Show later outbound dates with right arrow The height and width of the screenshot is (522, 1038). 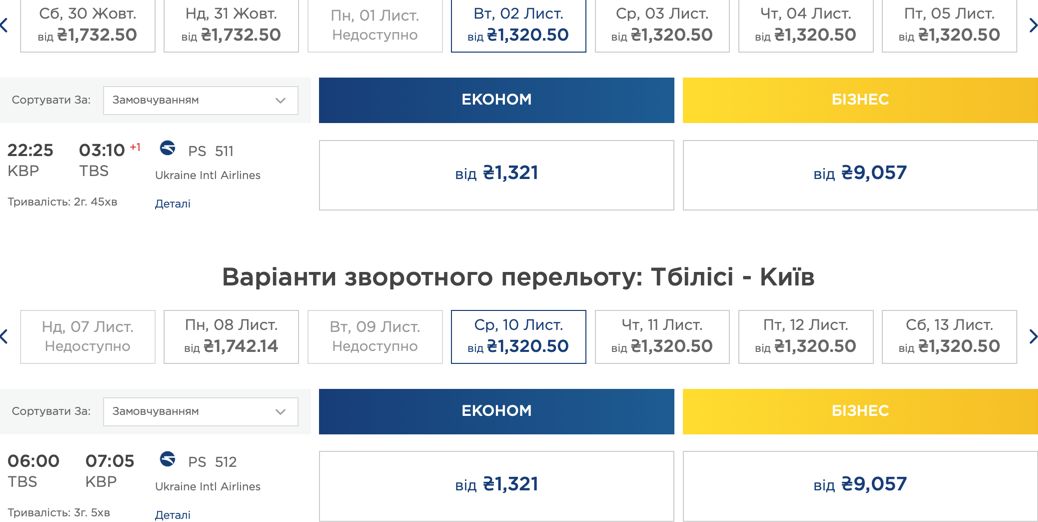[1033, 25]
